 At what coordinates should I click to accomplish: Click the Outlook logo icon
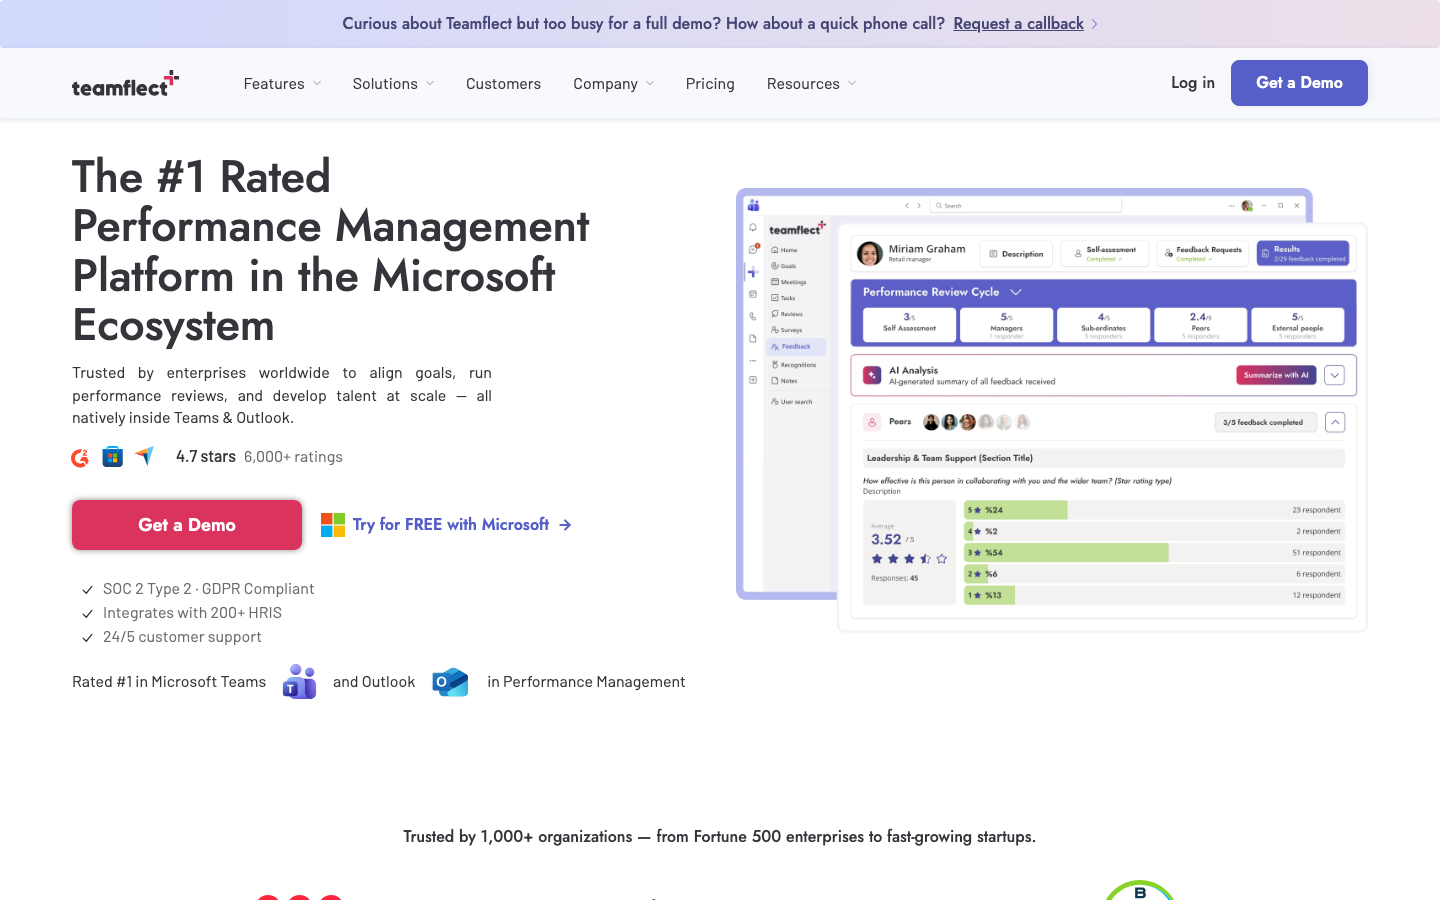click(x=450, y=682)
